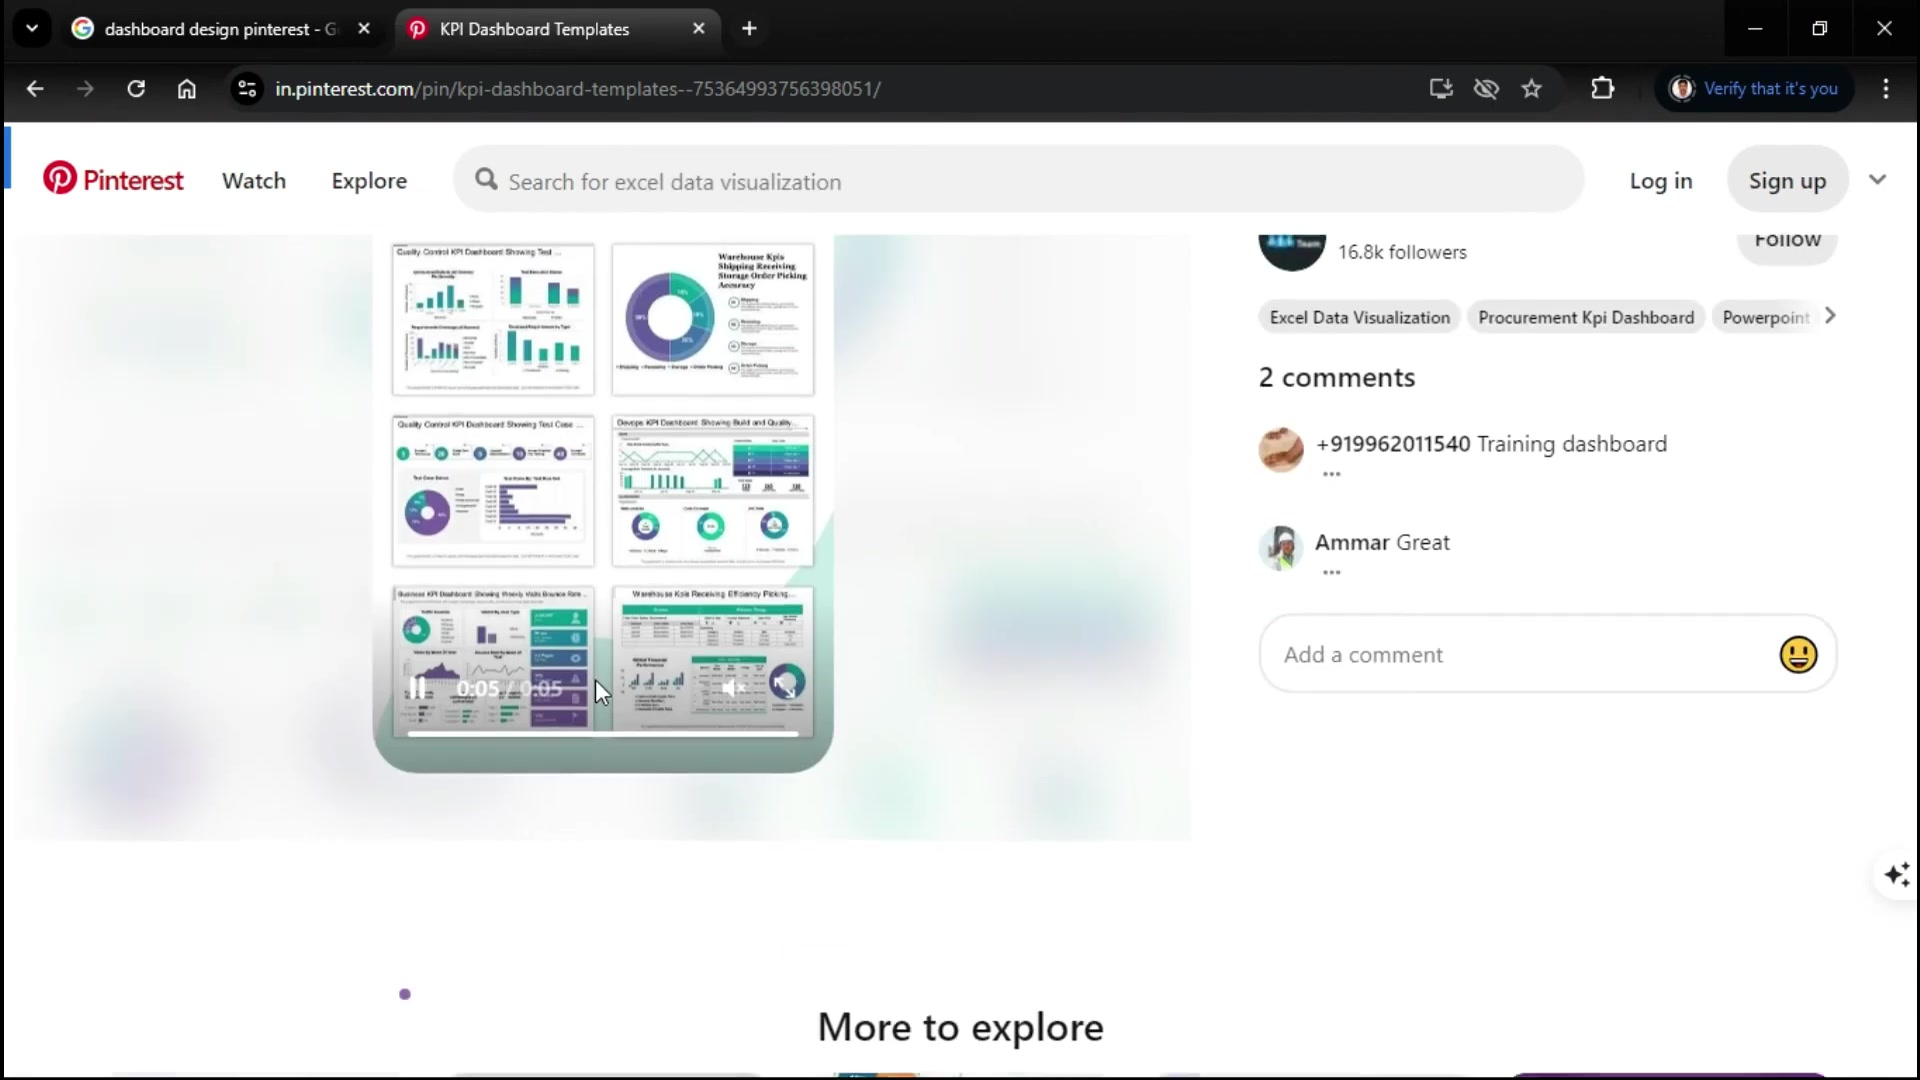Focus the Add a comment field
Image resolution: width=1920 pixels, height=1080 pixels.
click(x=1520, y=655)
